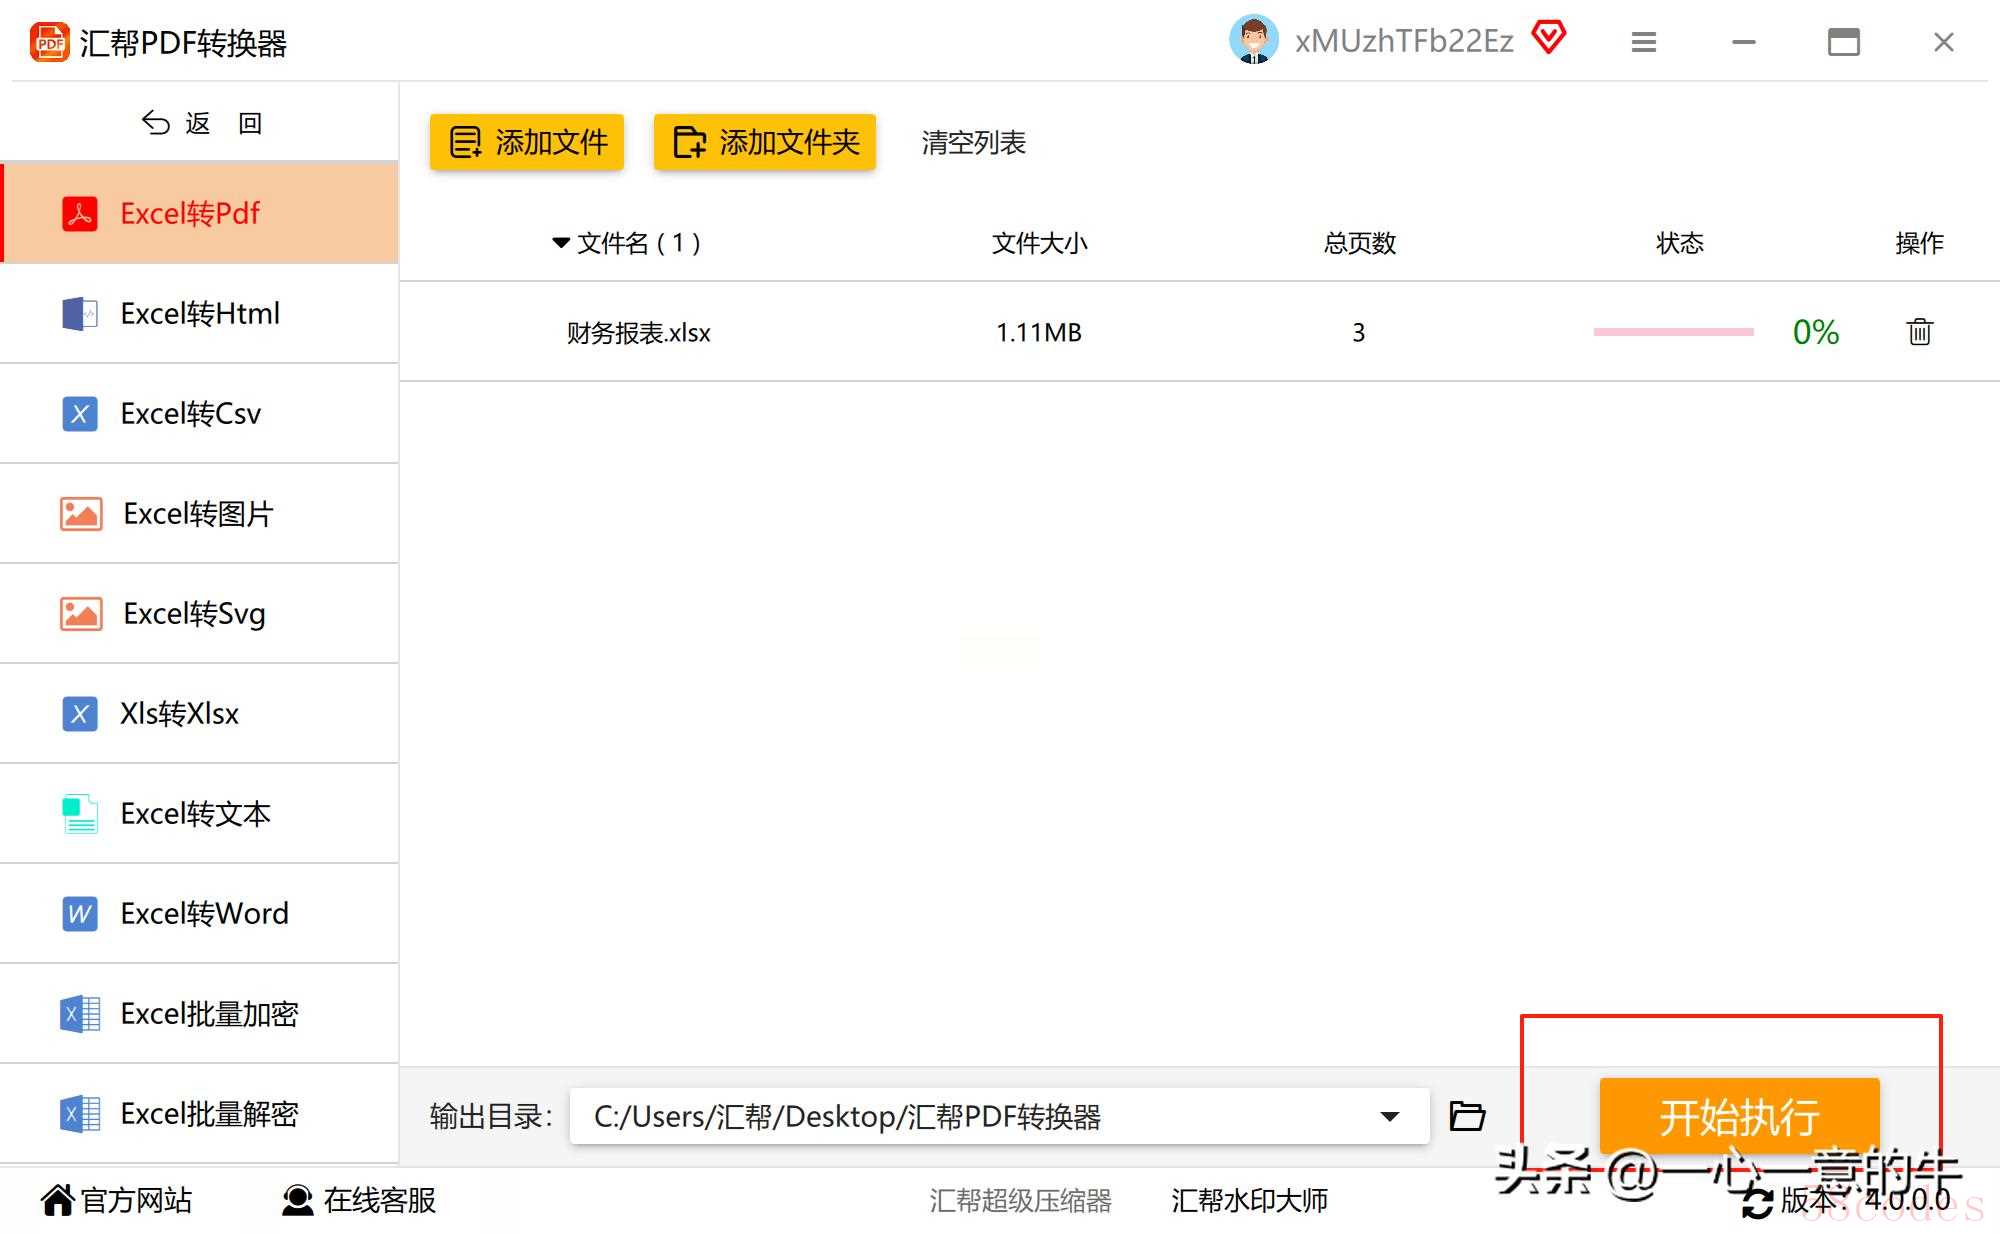Click the VIP diamond badge icon
Image resolution: width=2000 pixels, height=1234 pixels.
[x=1548, y=39]
